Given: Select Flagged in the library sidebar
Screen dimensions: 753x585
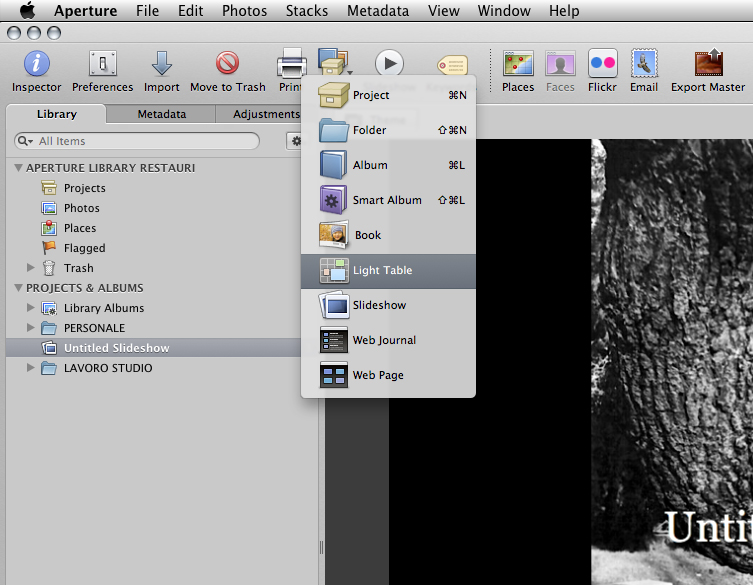Looking at the screenshot, I should pos(85,248).
